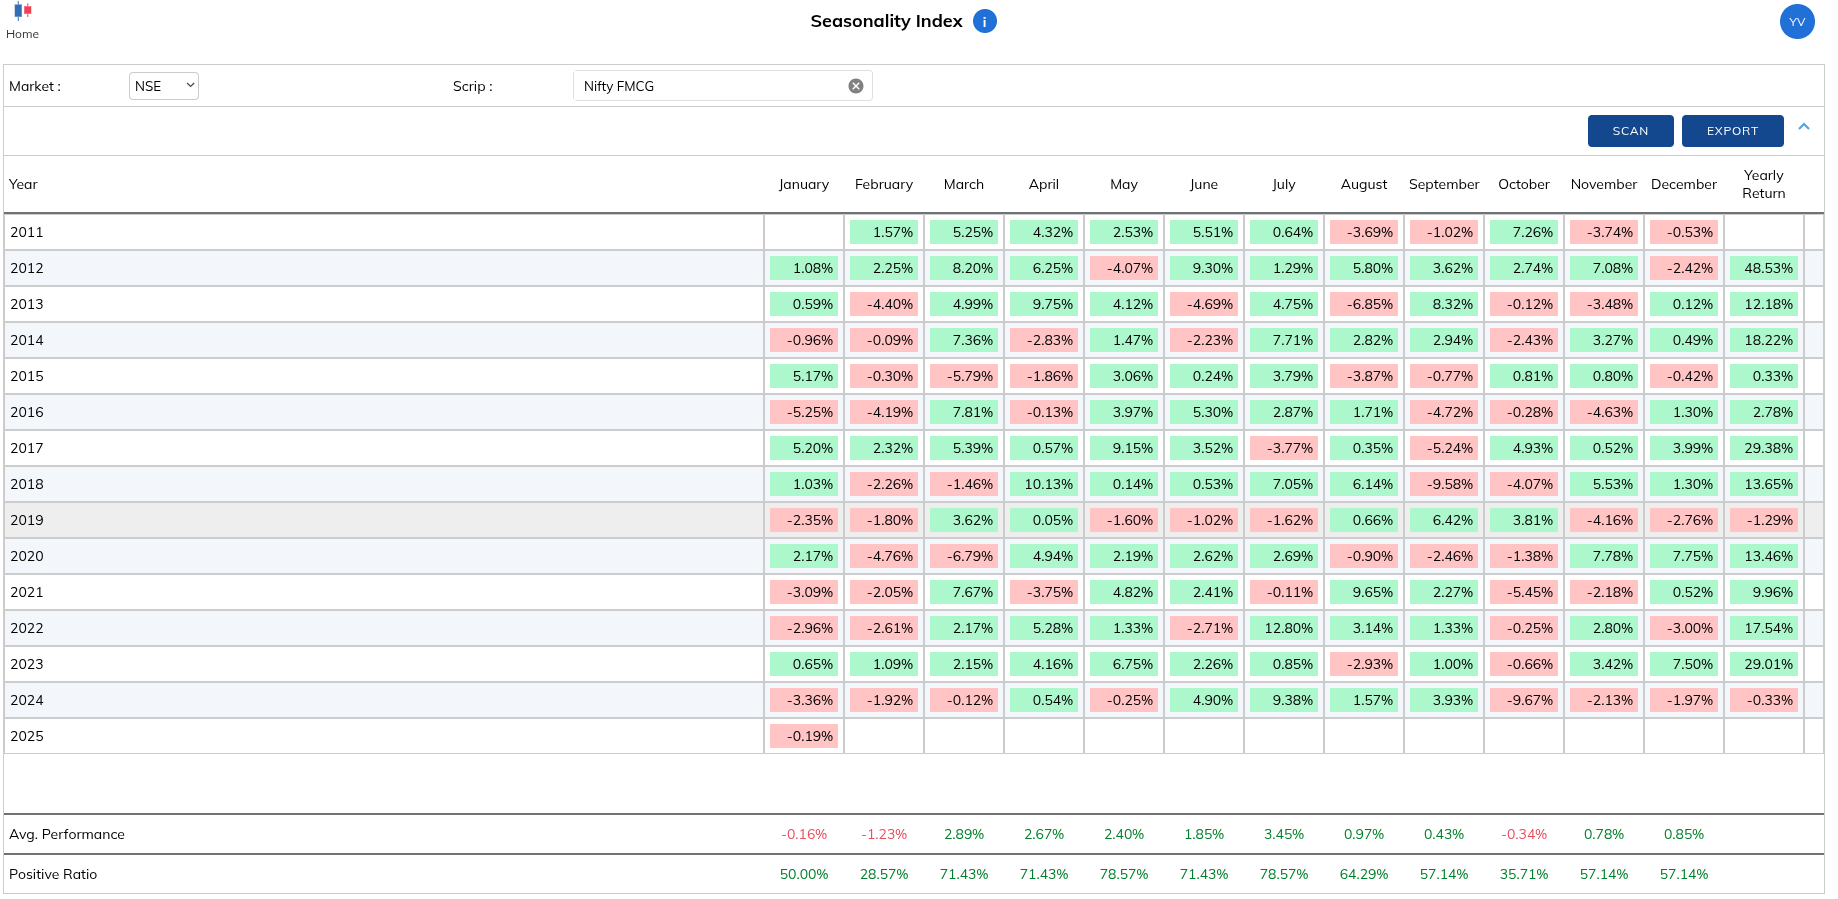Run the SCAN button
This screenshot has height=899, width=1838.
[x=1631, y=131]
